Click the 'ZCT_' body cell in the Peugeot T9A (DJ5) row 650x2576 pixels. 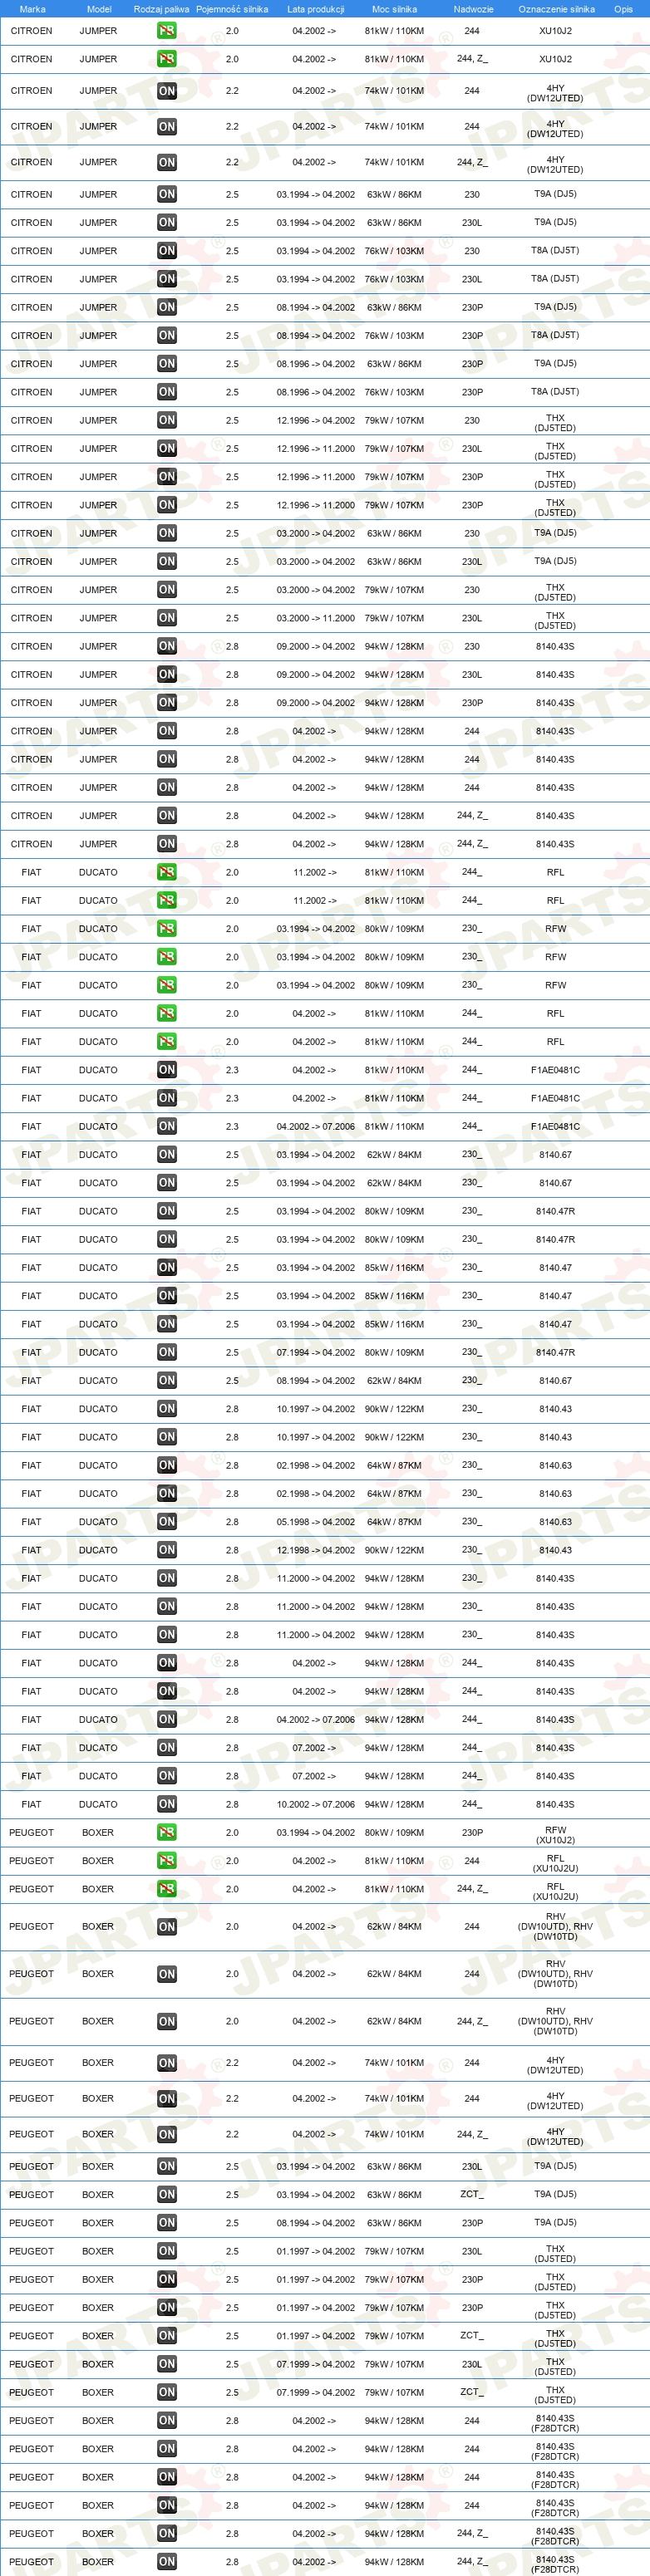[472, 2194]
